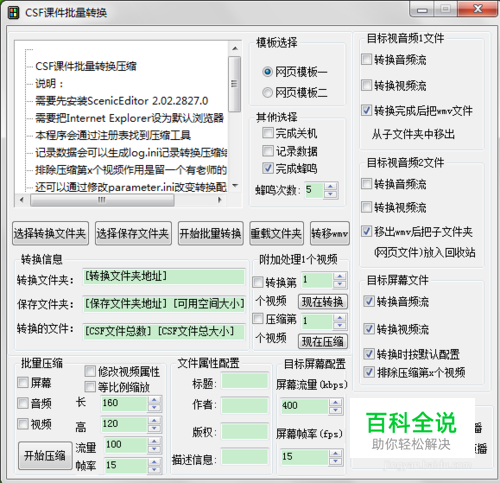Increase 转换第 video number spinner
The height and width of the screenshot is (483, 500).
pyautogui.click(x=340, y=276)
